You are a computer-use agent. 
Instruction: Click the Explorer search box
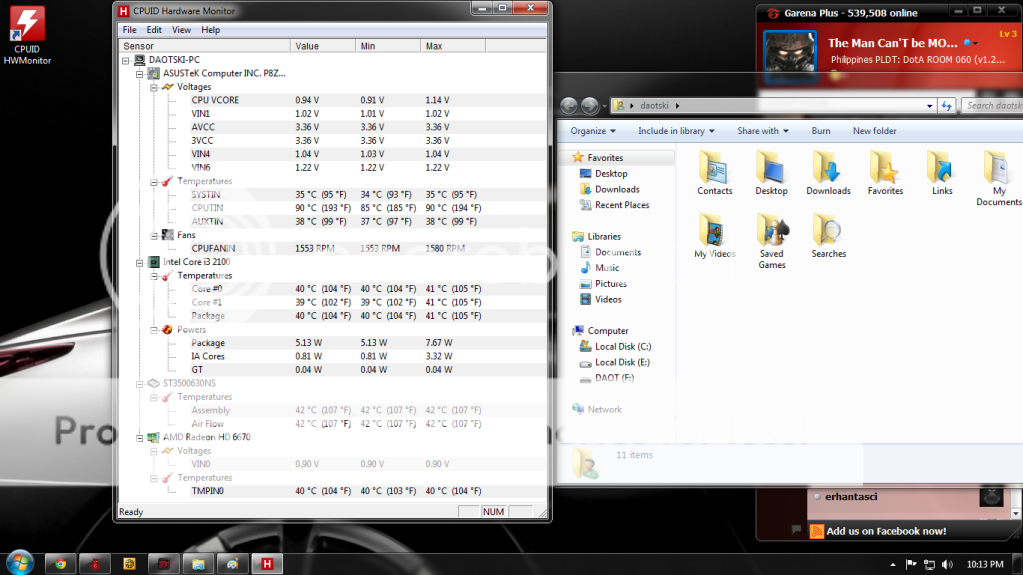[993, 106]
